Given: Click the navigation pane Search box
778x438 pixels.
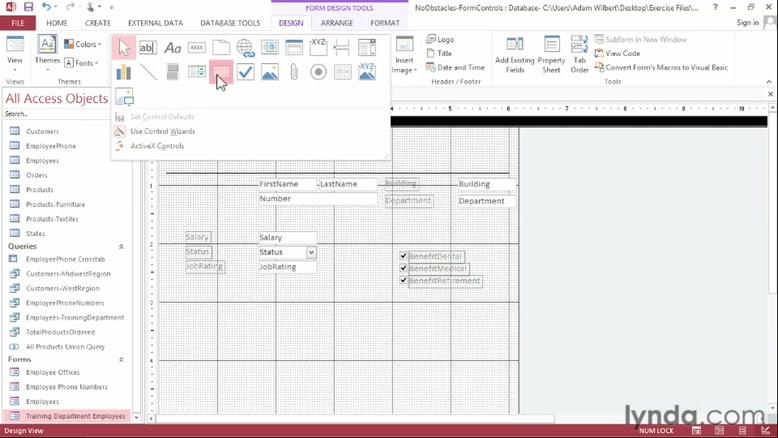Looking at the screenshot, I should pyautogui.click(x=55, y=114).
